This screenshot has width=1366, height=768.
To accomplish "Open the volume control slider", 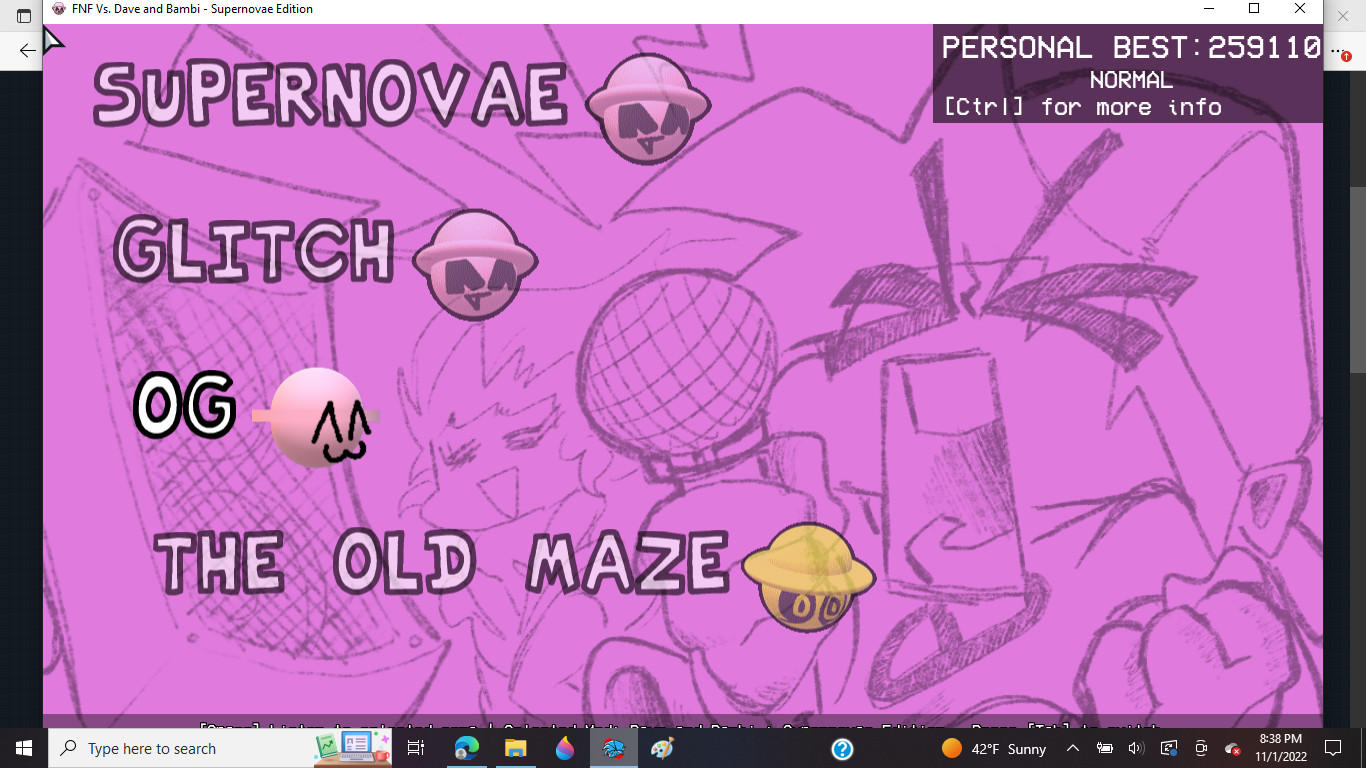I will tap(1136, 747).
